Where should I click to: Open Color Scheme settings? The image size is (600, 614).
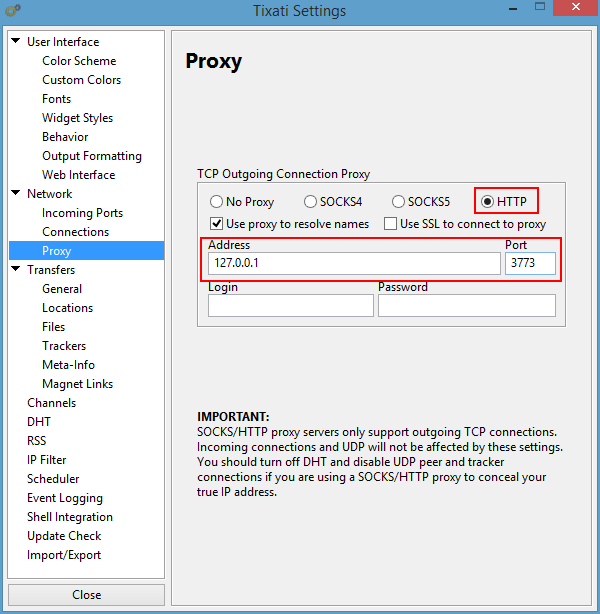coord(79,61)
